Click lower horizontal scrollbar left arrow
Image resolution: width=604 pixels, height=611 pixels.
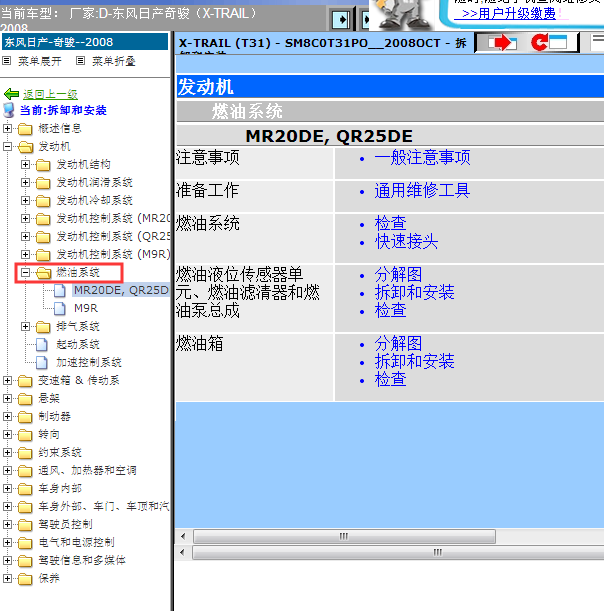click(x=182, y=553)
